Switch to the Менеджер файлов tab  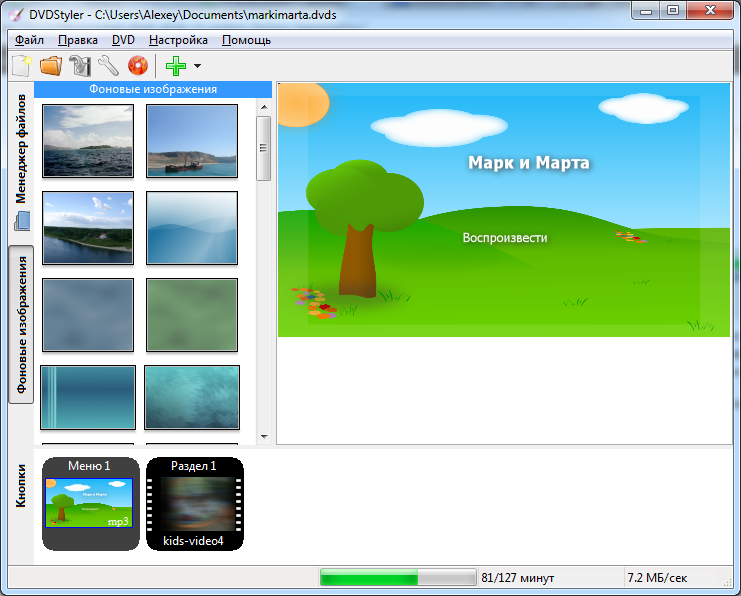(21, 148)
